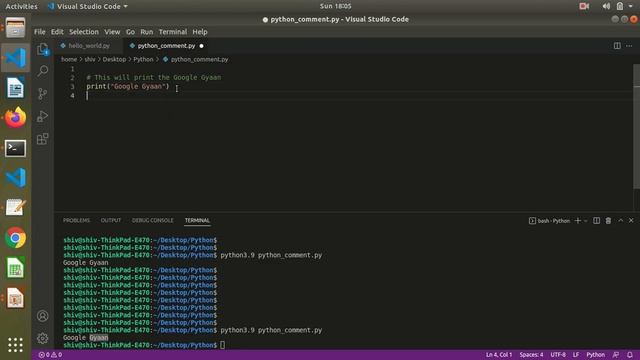The height and width of the screenshot is (360, 640).
Task: Create a new terminal with plus icon
Action: [x=578, y=220]
